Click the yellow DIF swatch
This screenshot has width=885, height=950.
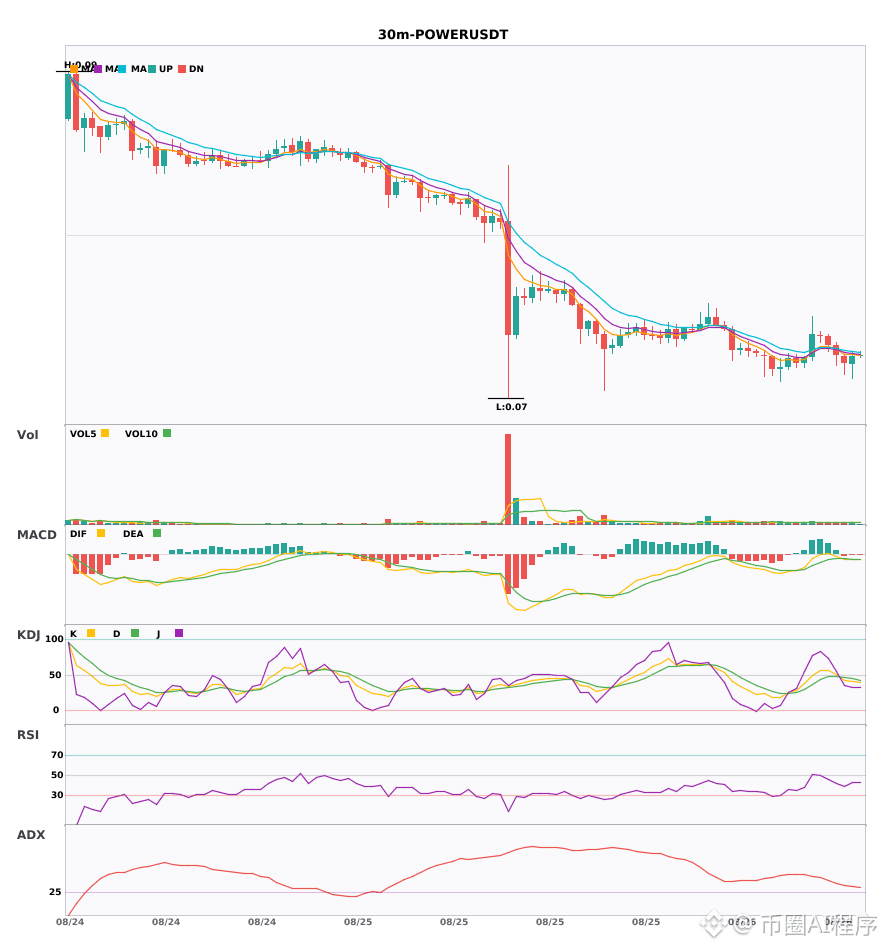tap(101, 533)
